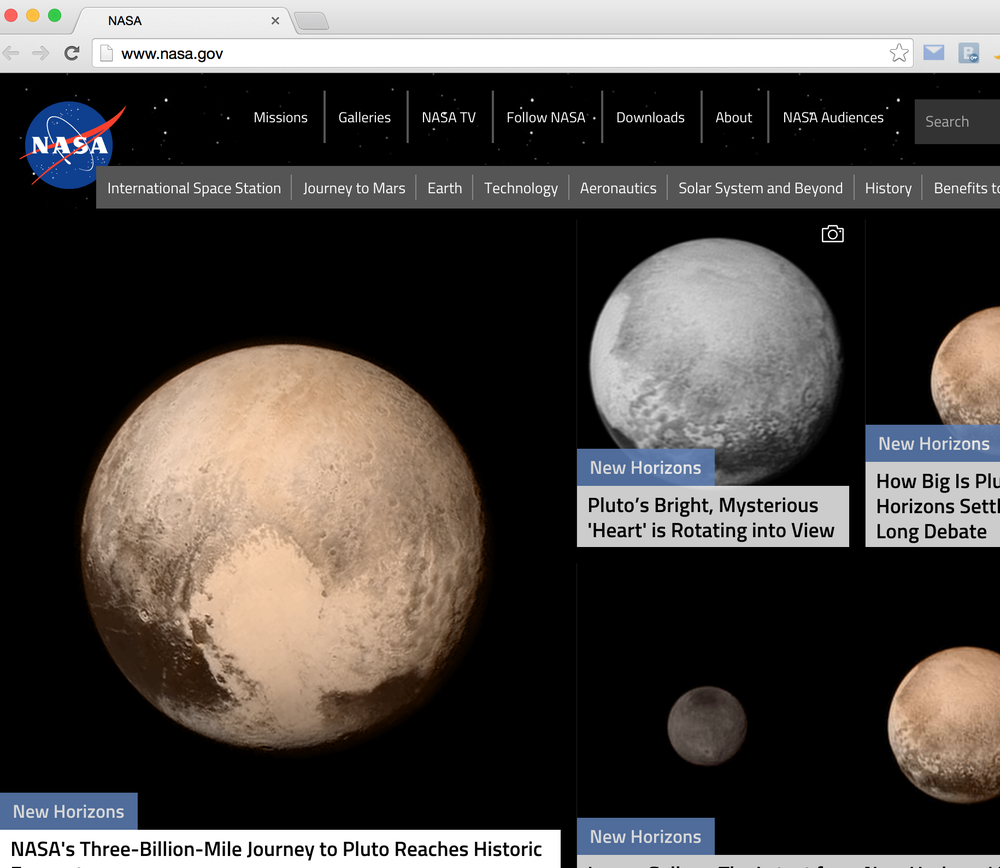Close the NASA browser tab

(x=275, y=21)
